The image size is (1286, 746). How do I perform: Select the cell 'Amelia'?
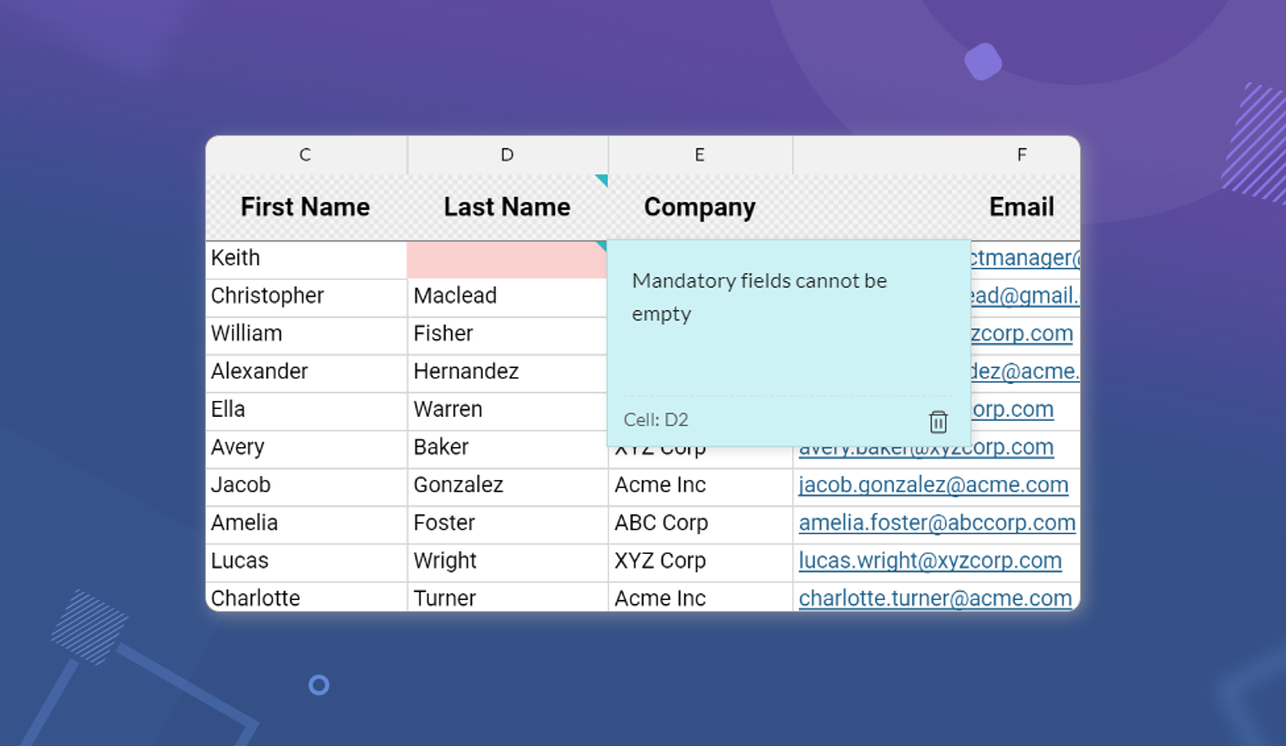306,525
